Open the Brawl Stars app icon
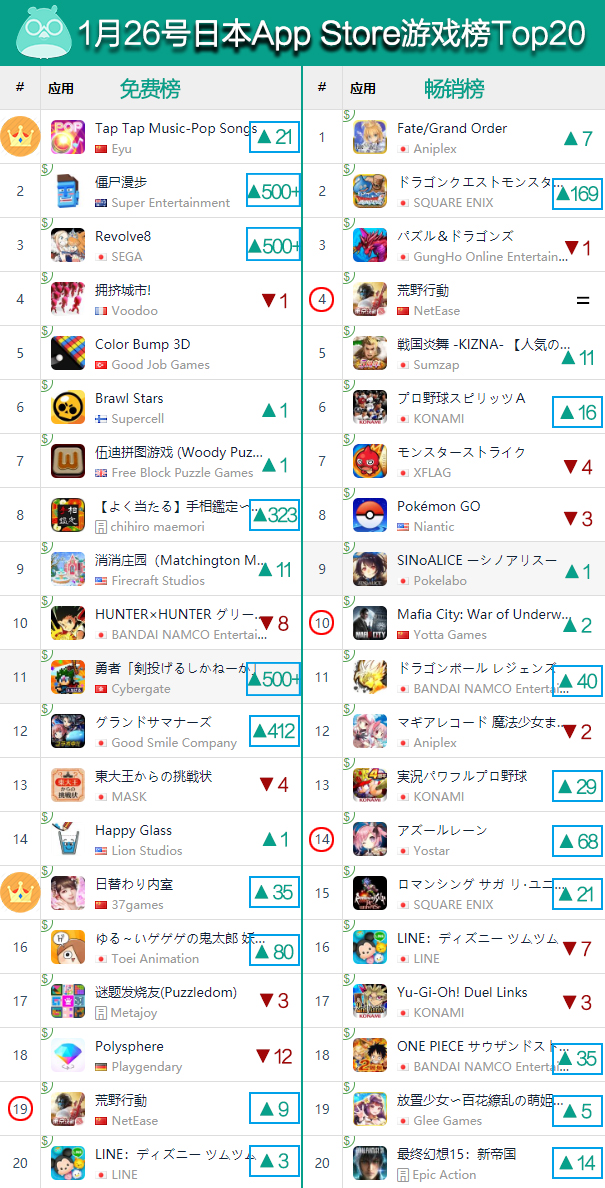 pyautogui.click(x=67, y=408)
